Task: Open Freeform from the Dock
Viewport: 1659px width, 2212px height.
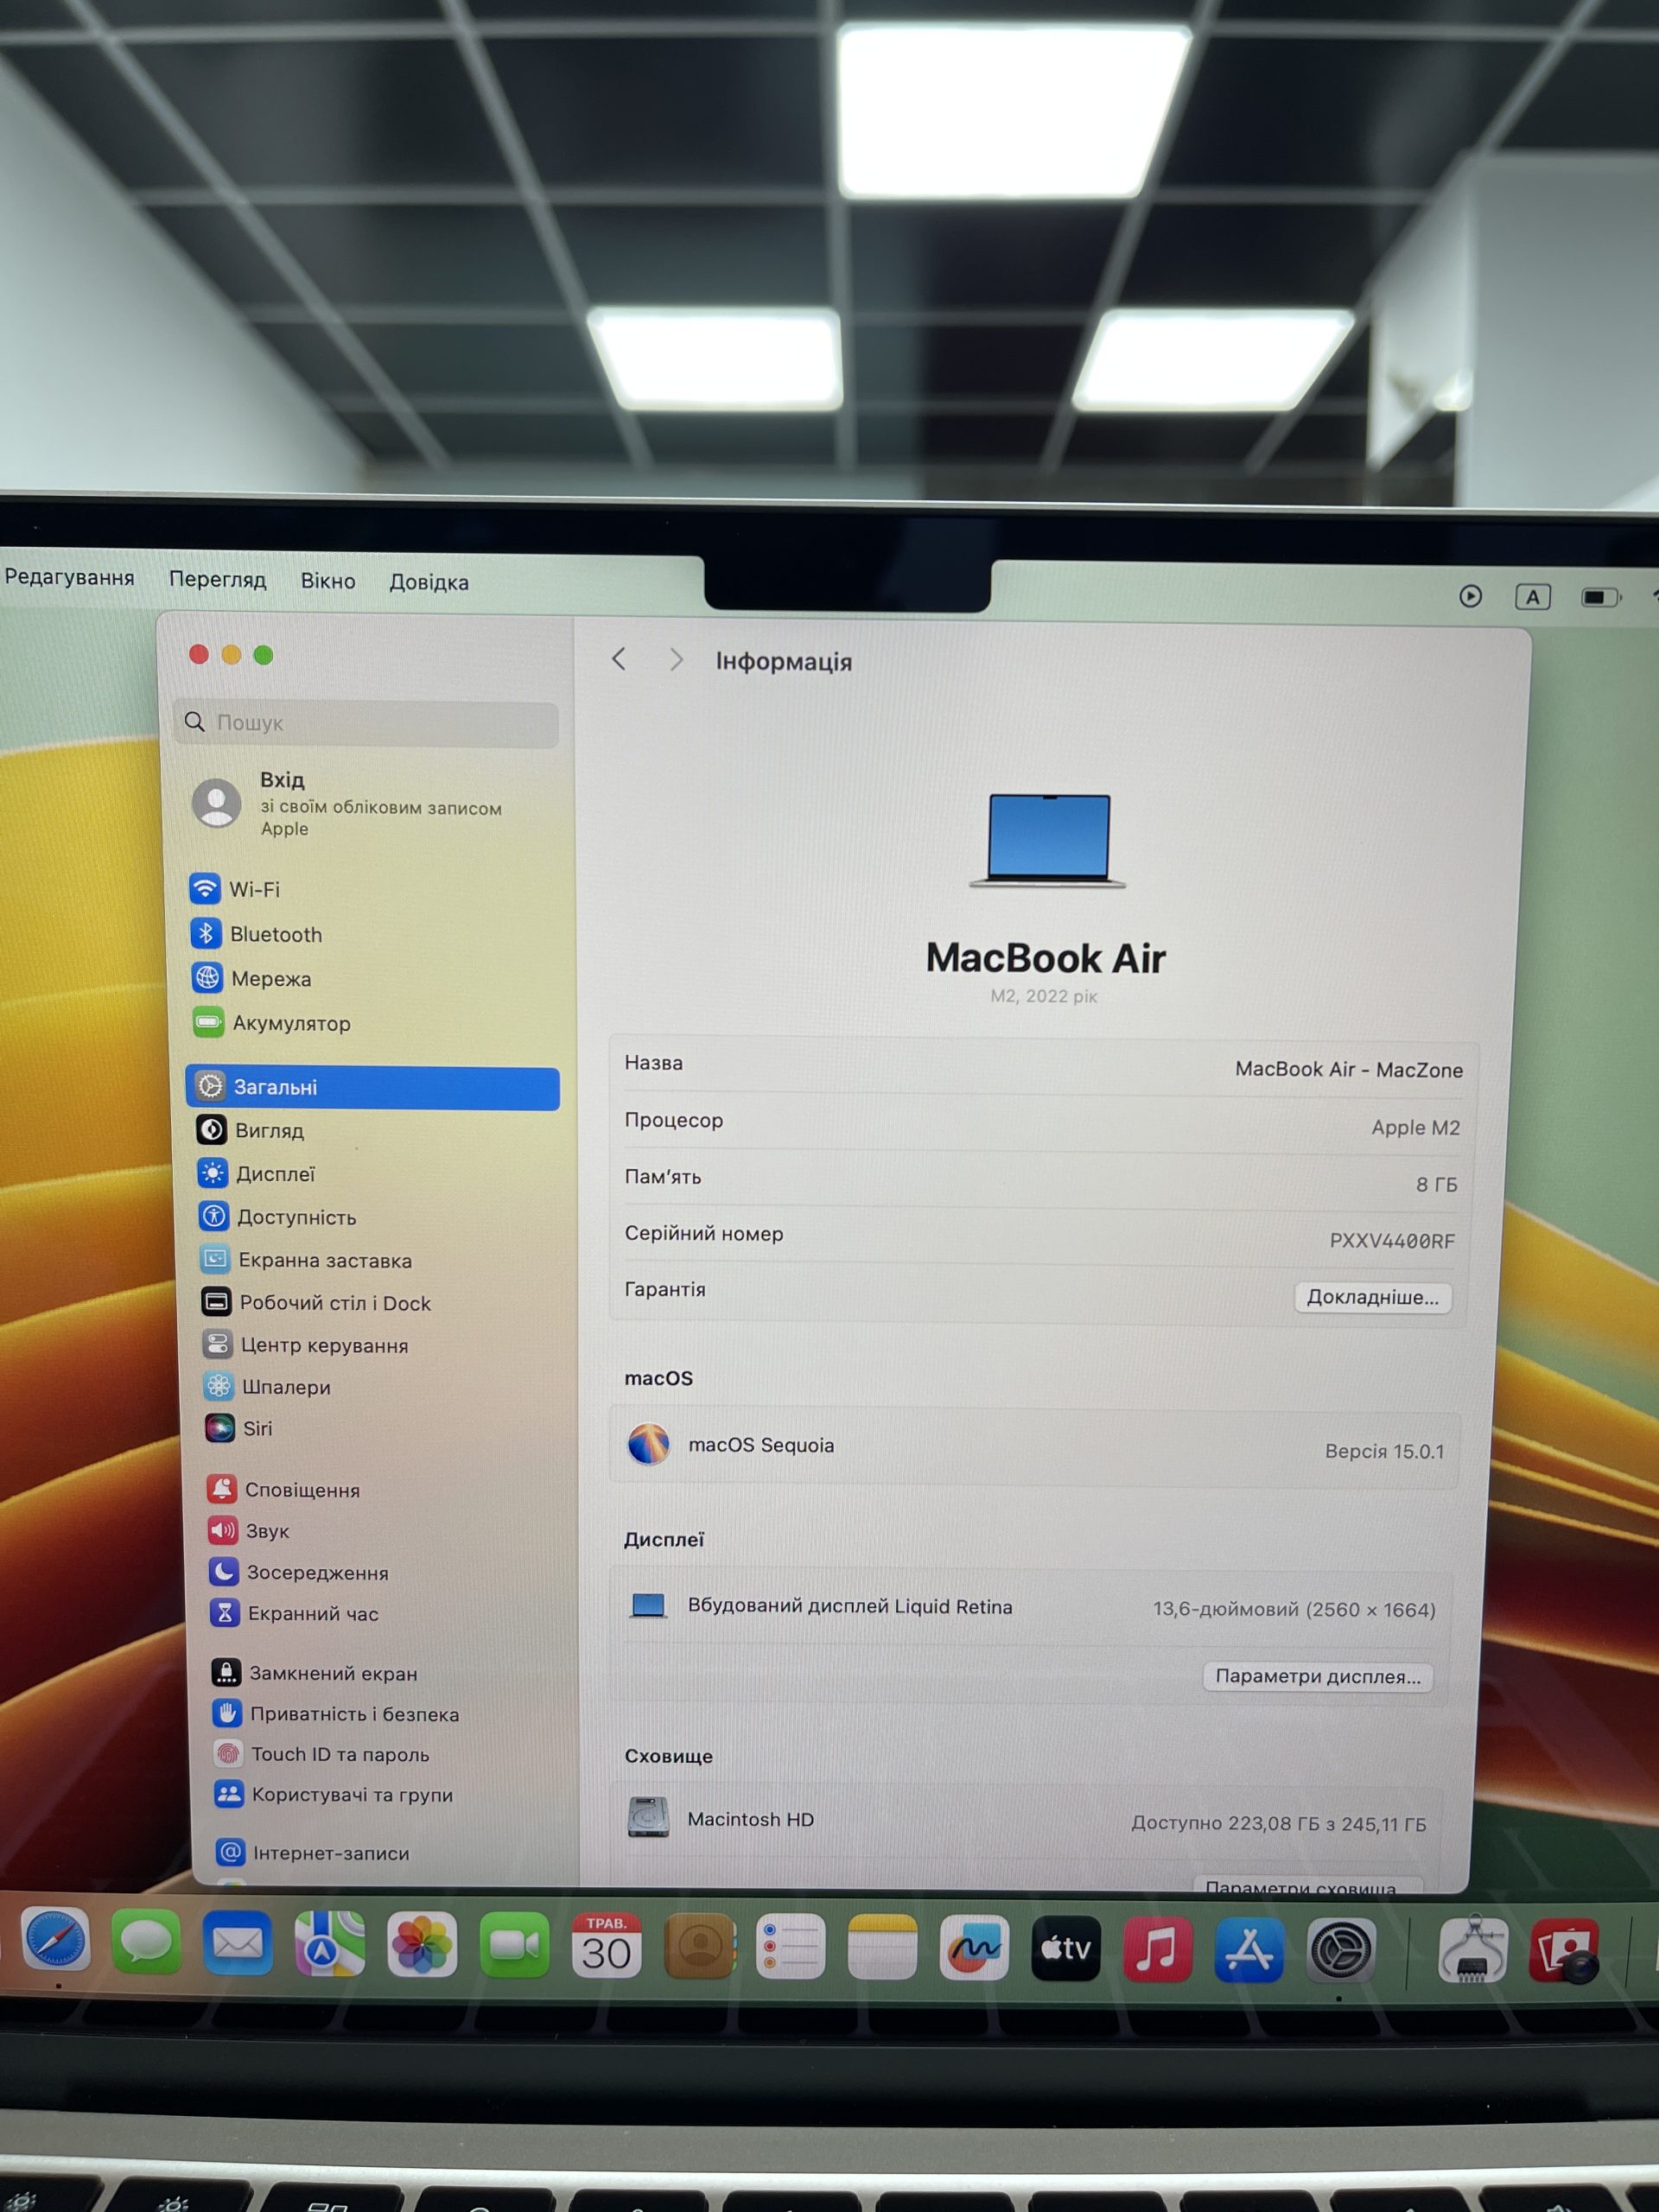Action: [974, 1947]
